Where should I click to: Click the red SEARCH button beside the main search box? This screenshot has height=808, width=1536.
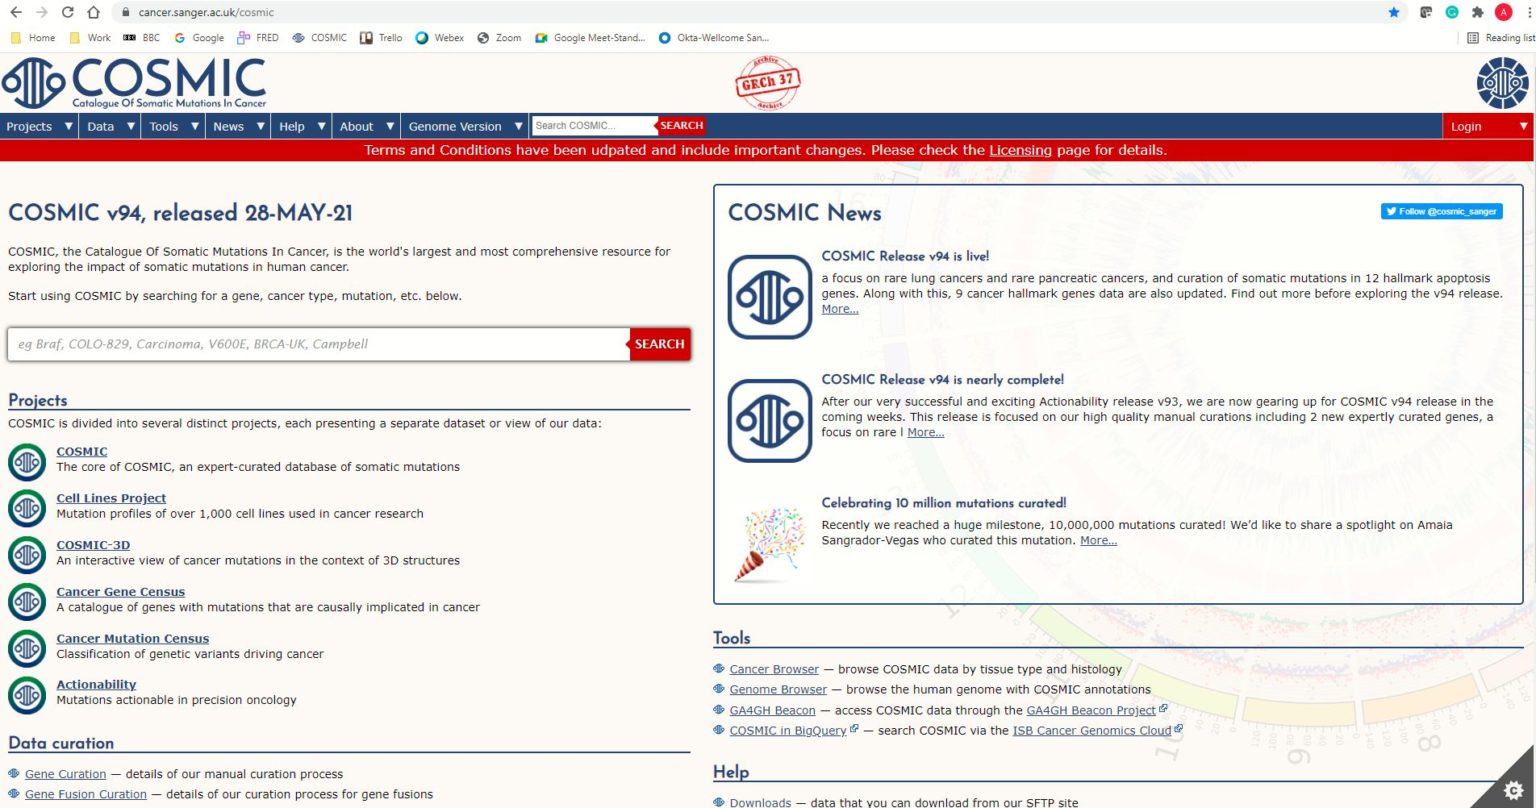659,344
